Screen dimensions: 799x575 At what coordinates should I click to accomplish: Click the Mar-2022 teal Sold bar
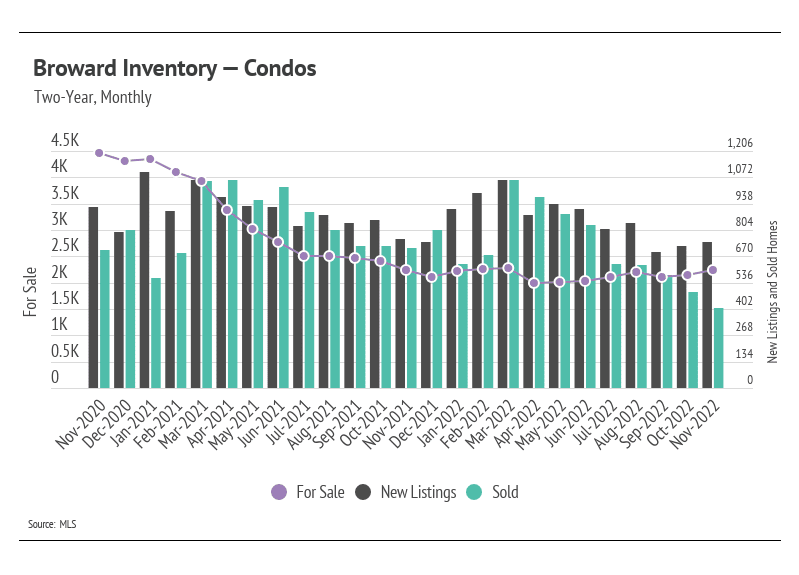pos(514,284)
